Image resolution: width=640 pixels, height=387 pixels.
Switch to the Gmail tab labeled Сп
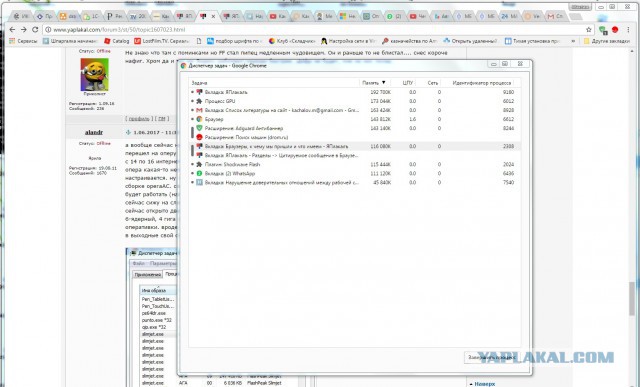pos(555,16)
